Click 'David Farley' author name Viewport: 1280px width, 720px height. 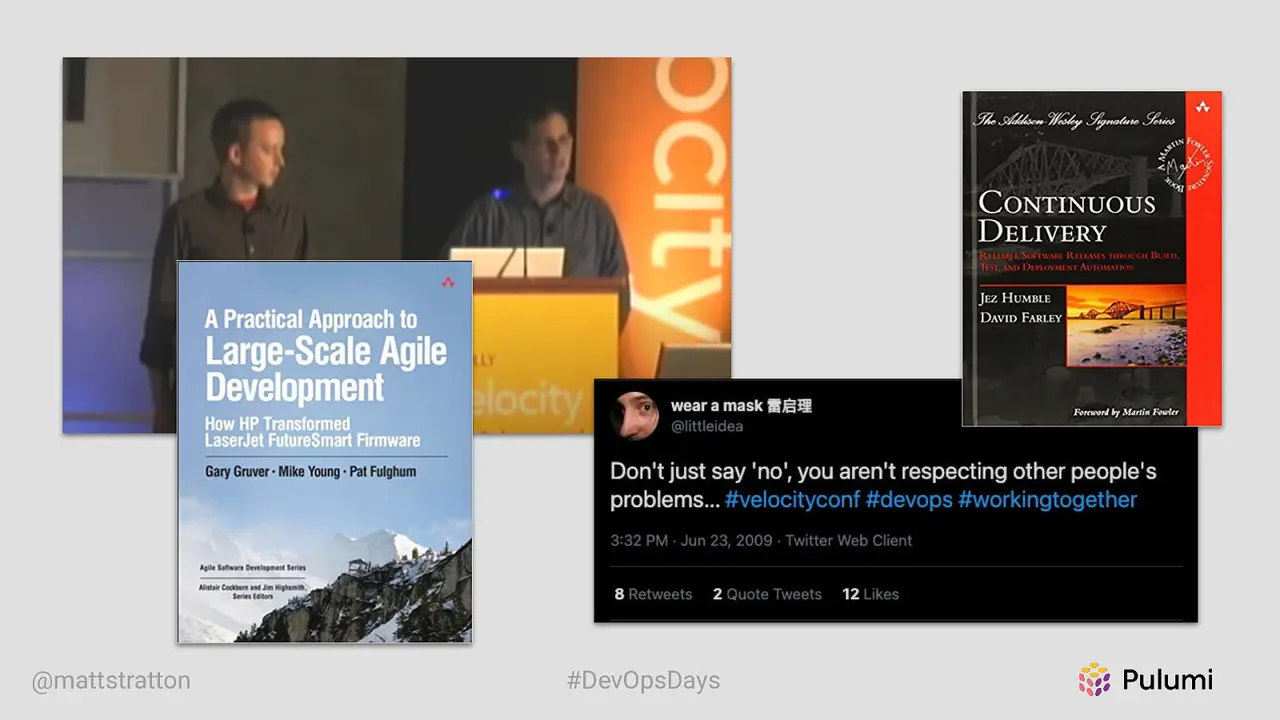pos(1021,318)
